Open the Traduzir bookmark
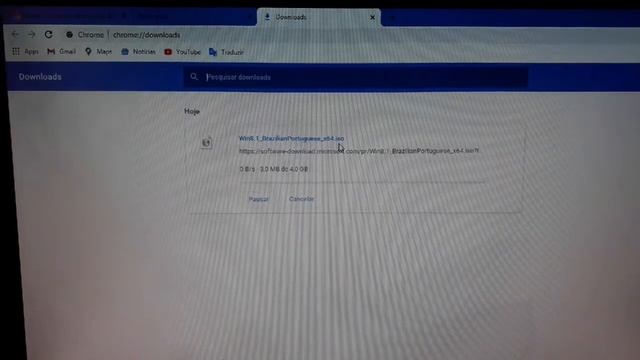 [x=226, y=52]
